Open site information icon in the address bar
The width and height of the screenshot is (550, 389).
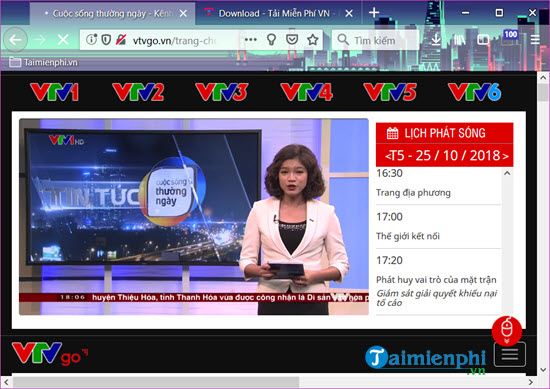pos(91,39)
